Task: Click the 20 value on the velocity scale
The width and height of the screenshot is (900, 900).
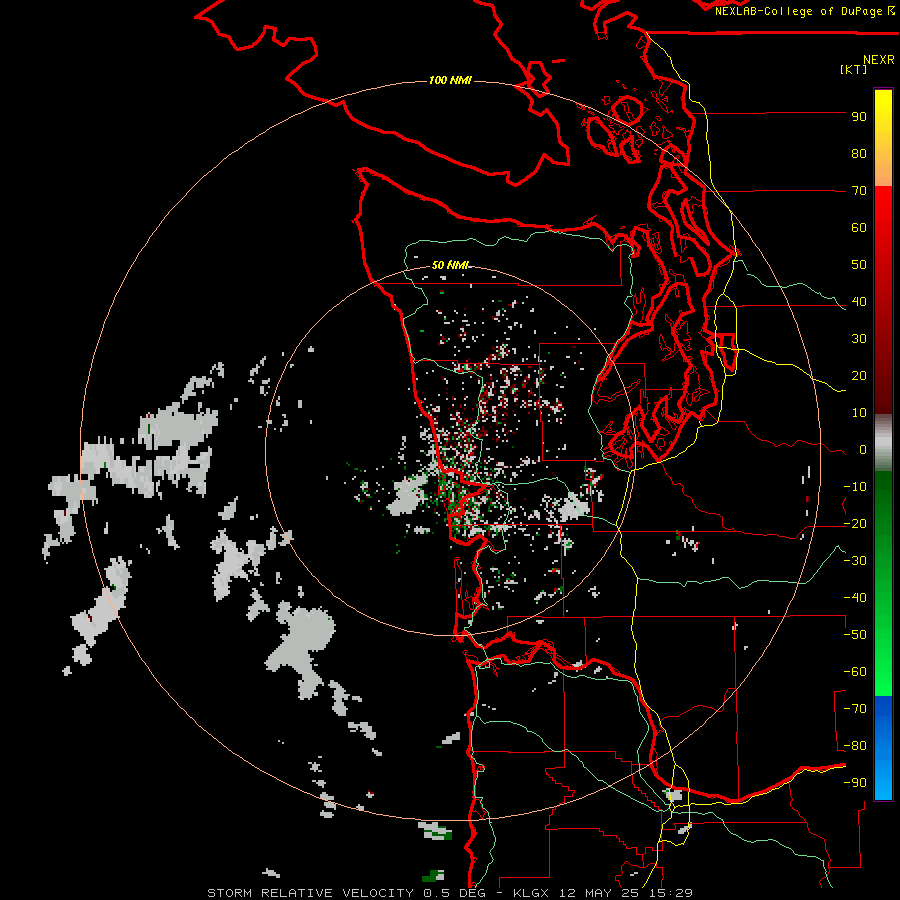Action: [x=859, y=376]
